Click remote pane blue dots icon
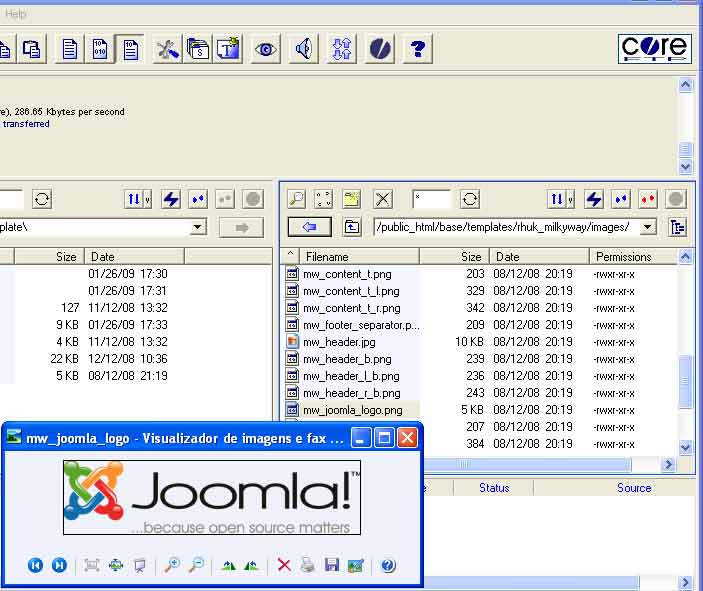Image resolution: width=703 pixels, height=591 pixels. [x=621, y=199]
